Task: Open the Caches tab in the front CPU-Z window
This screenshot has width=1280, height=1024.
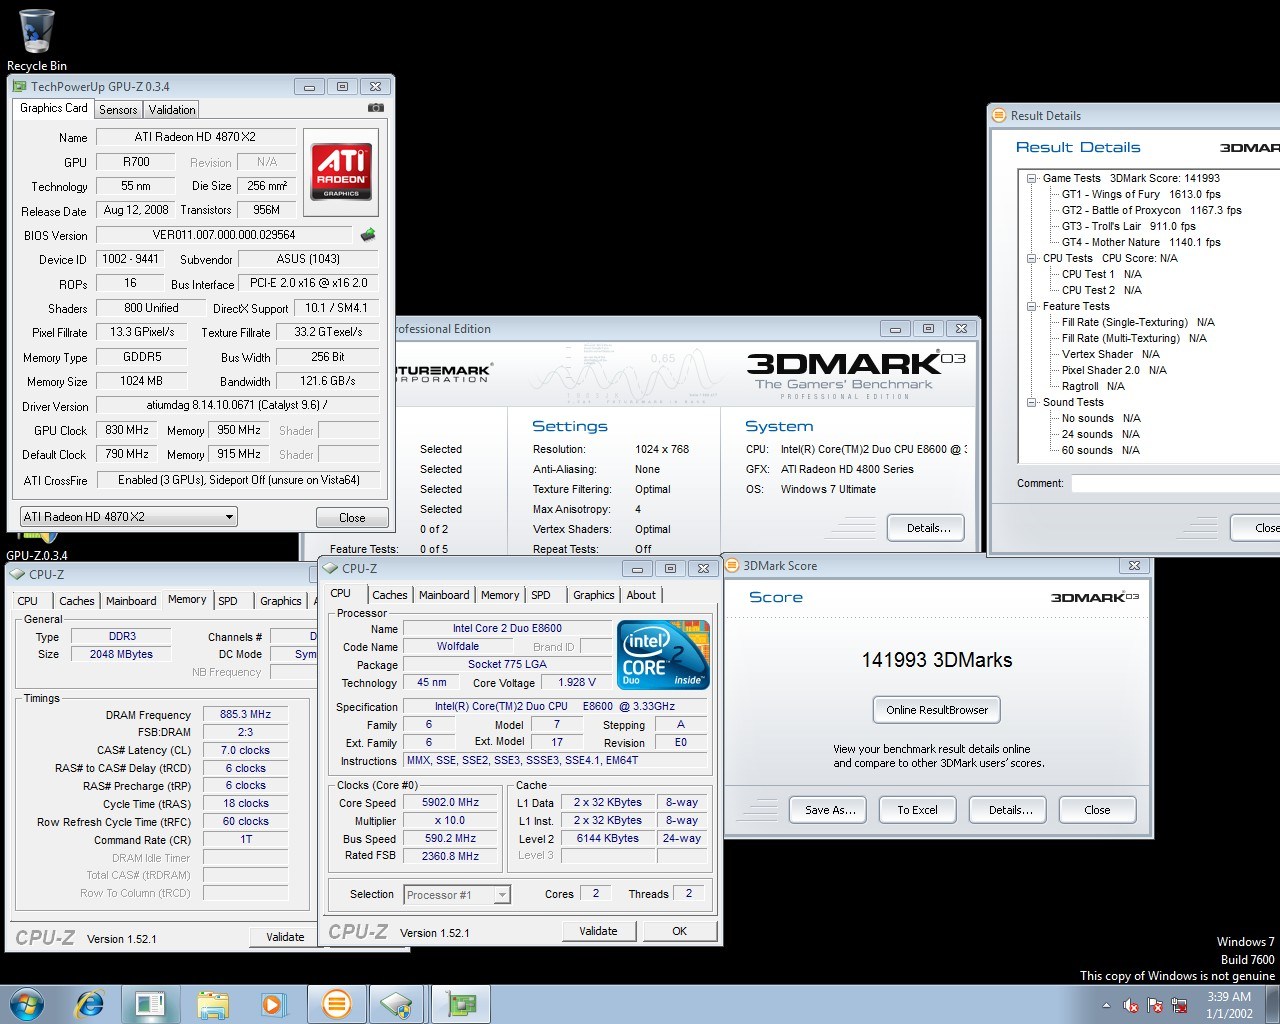Action: (x=390, y=595)
